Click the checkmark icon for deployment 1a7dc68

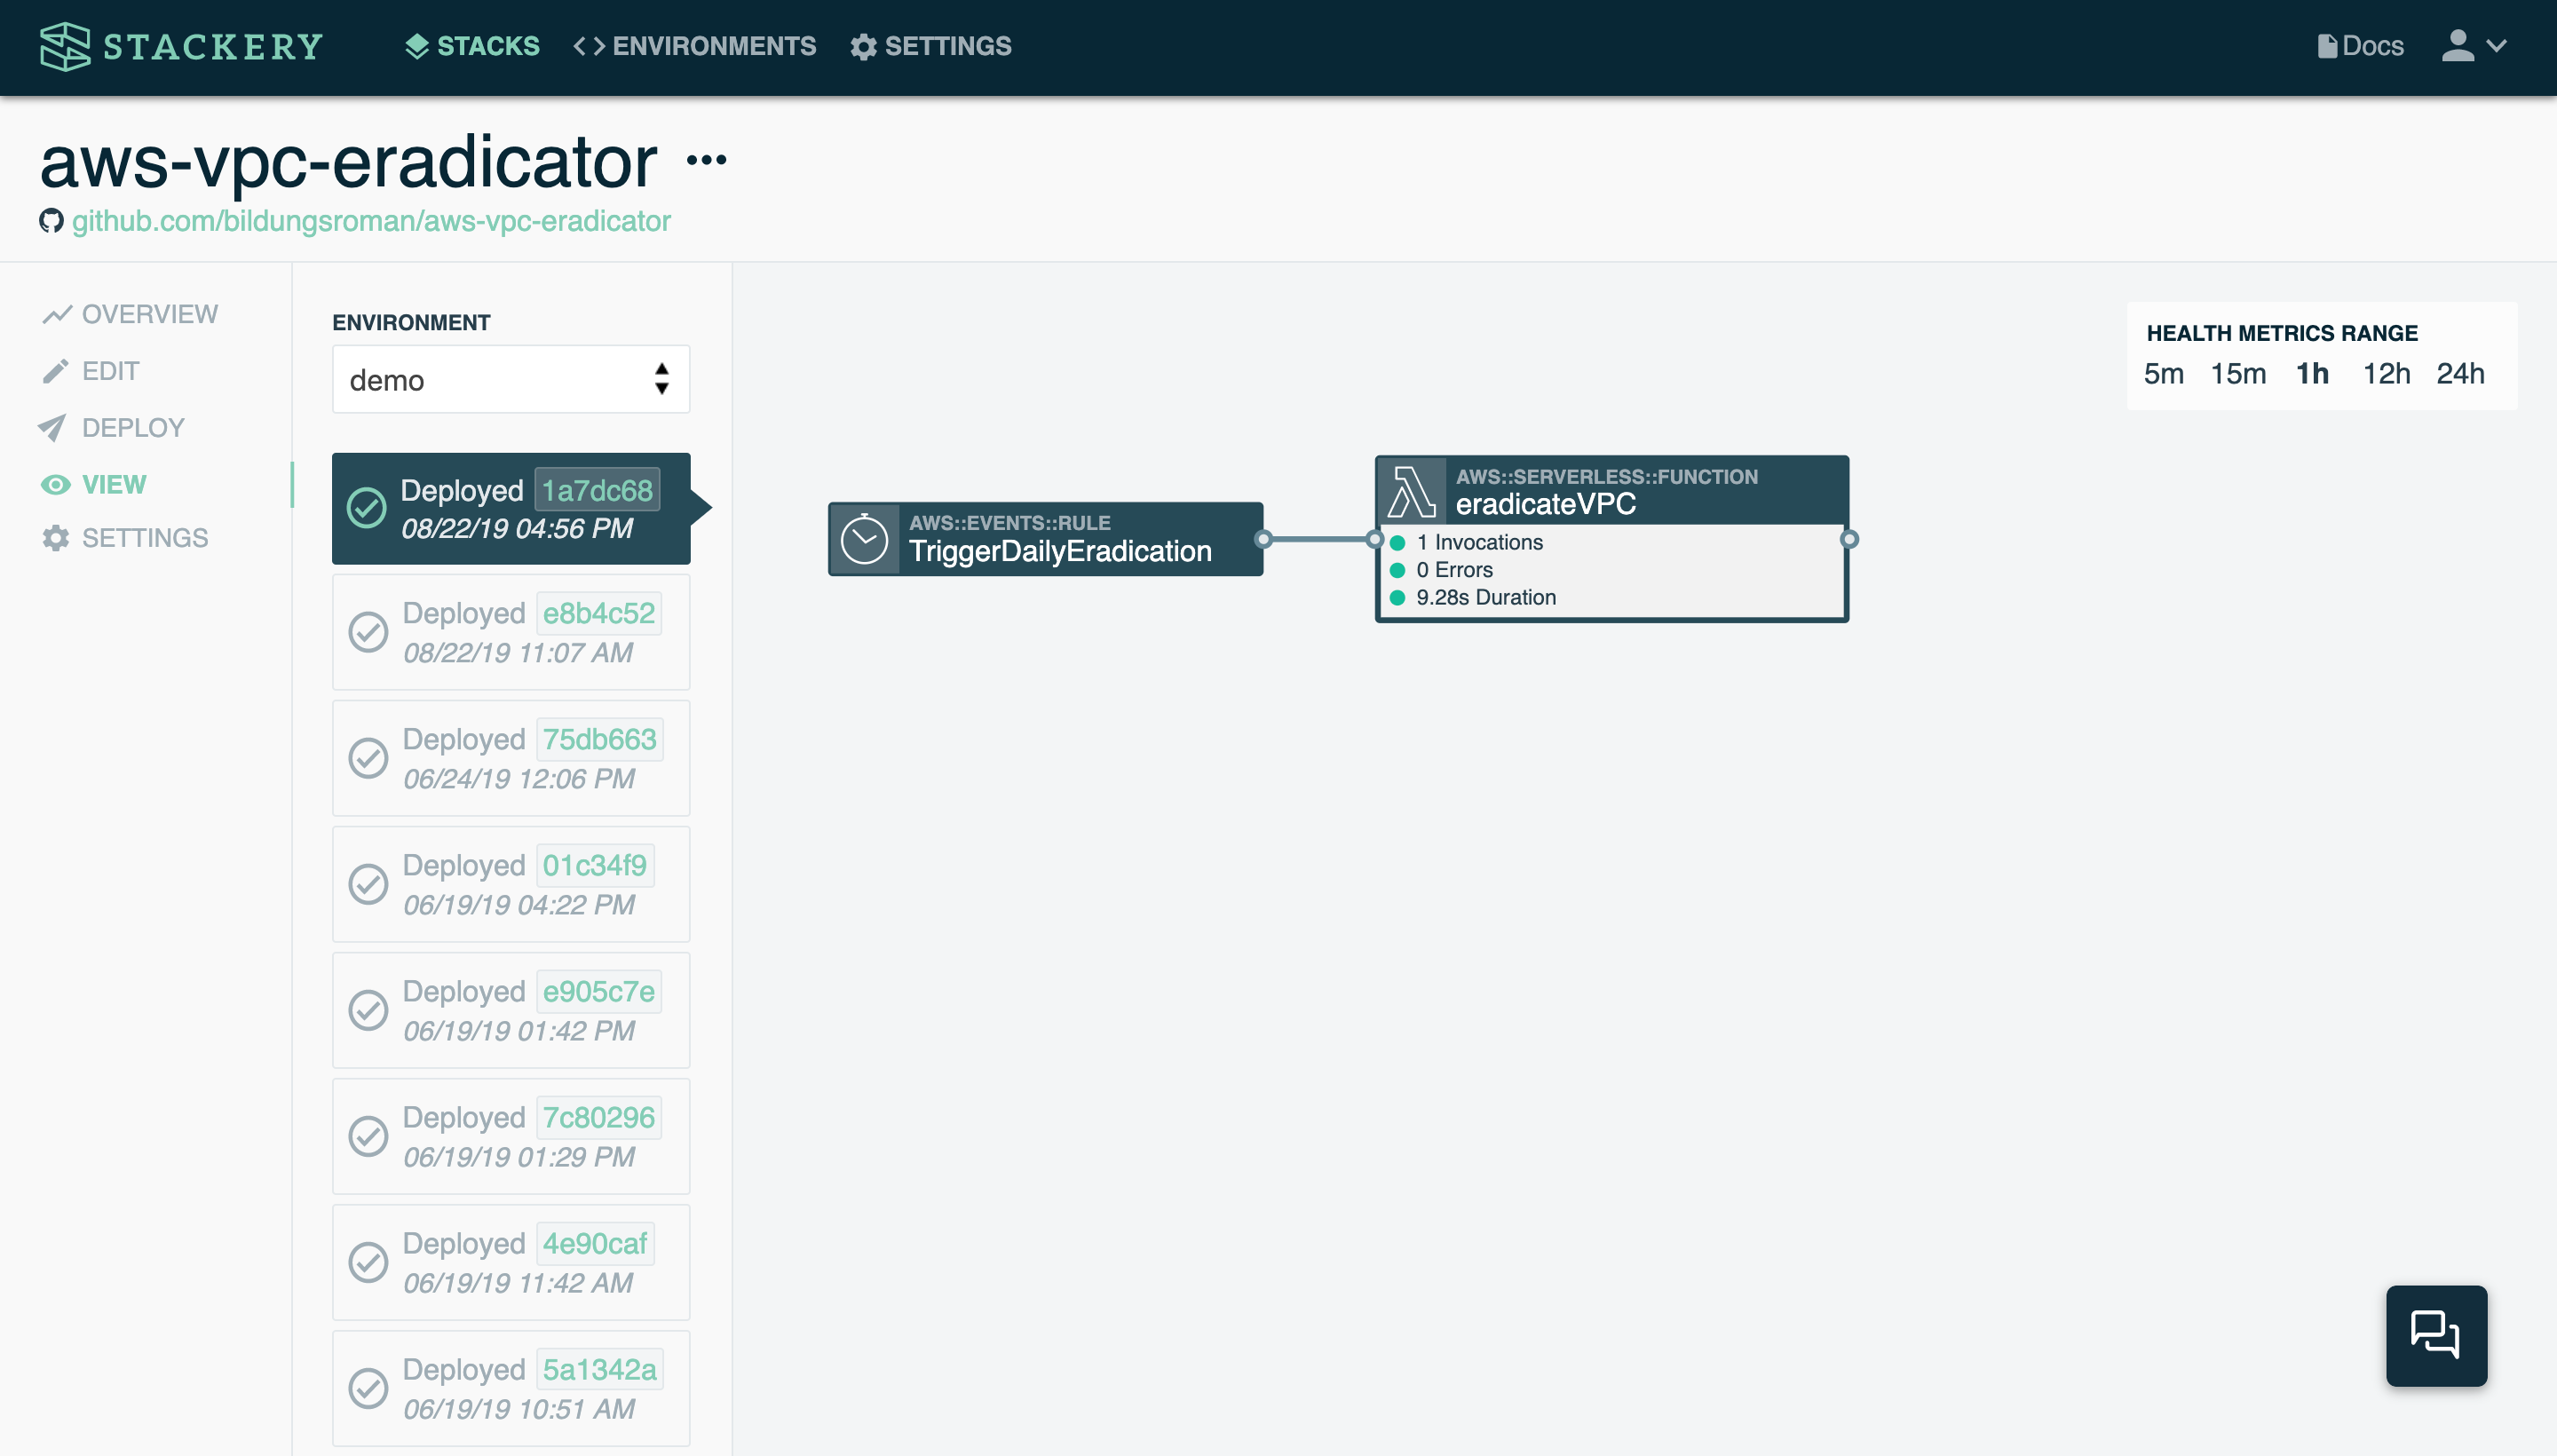click(367, 508)
